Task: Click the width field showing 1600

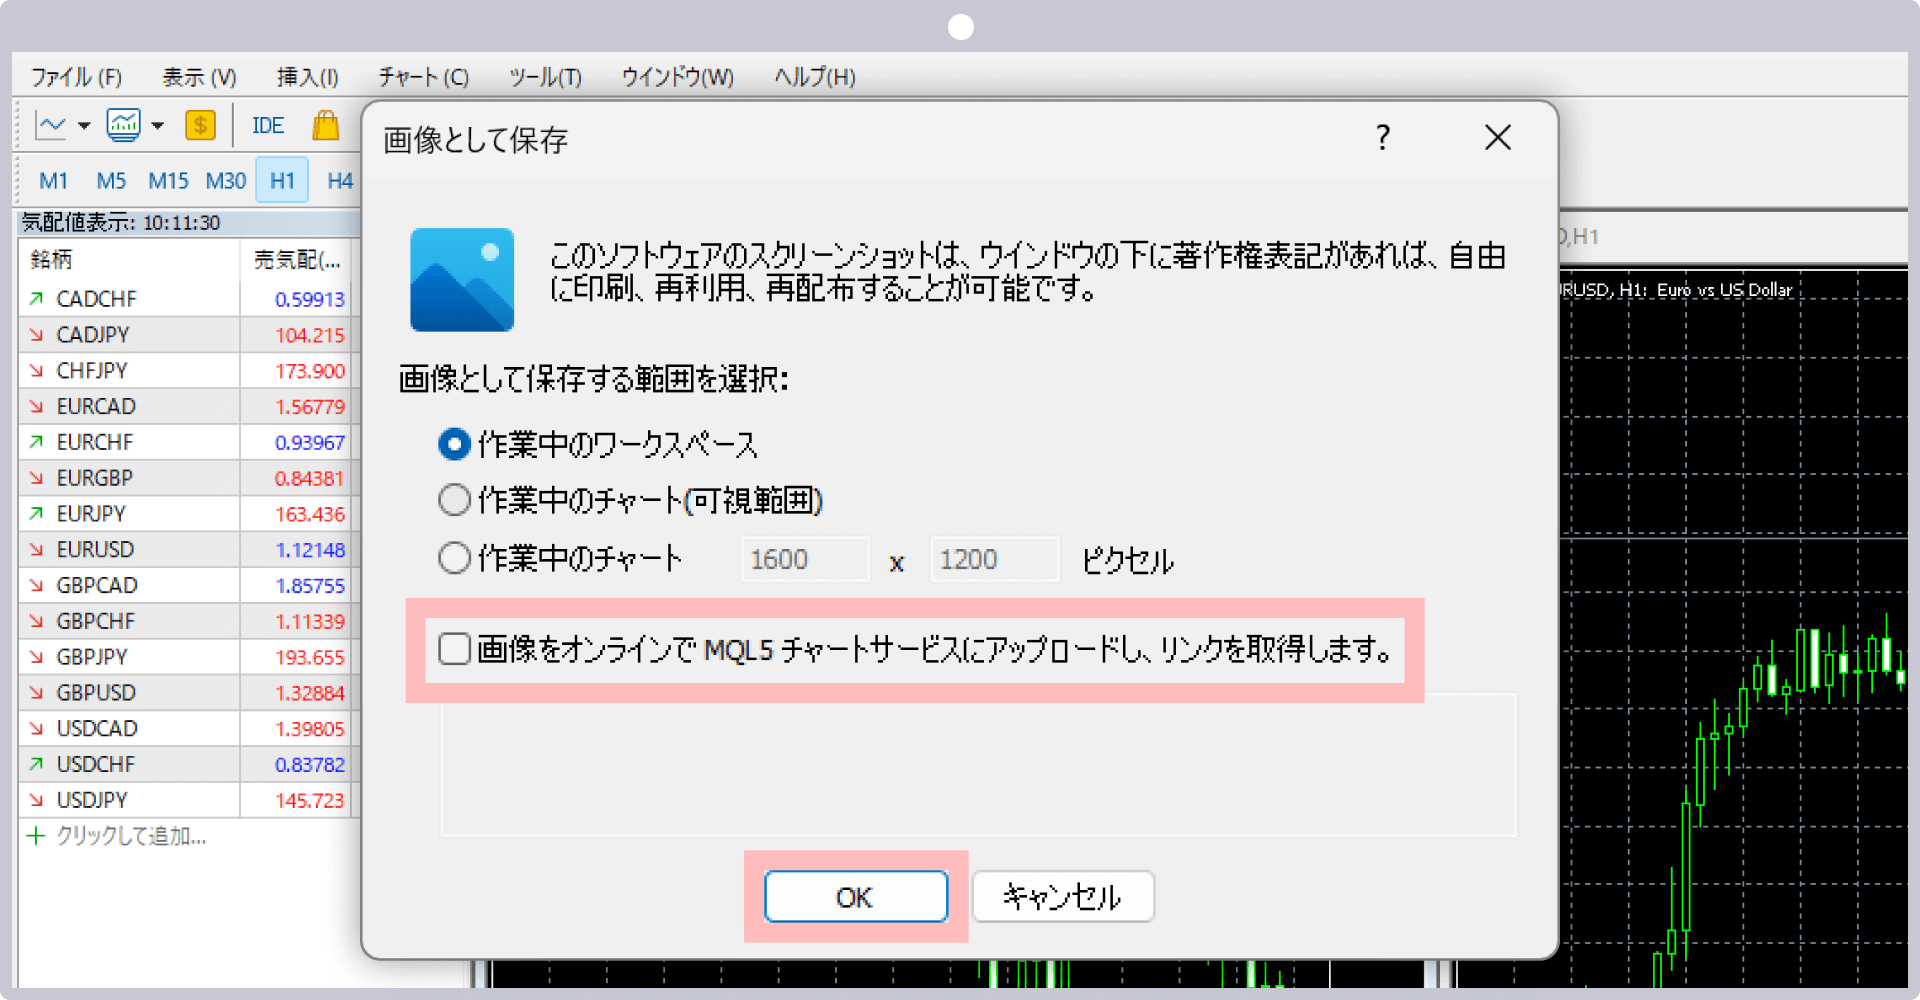Action: pos(804,559)
